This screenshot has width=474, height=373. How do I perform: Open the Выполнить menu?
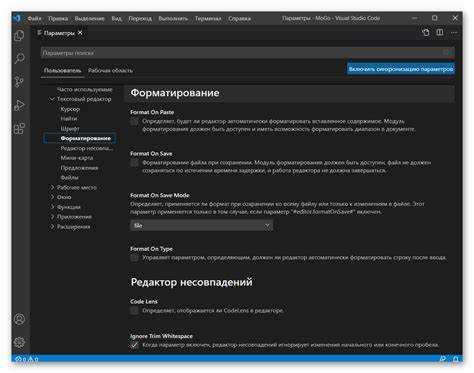173,18
